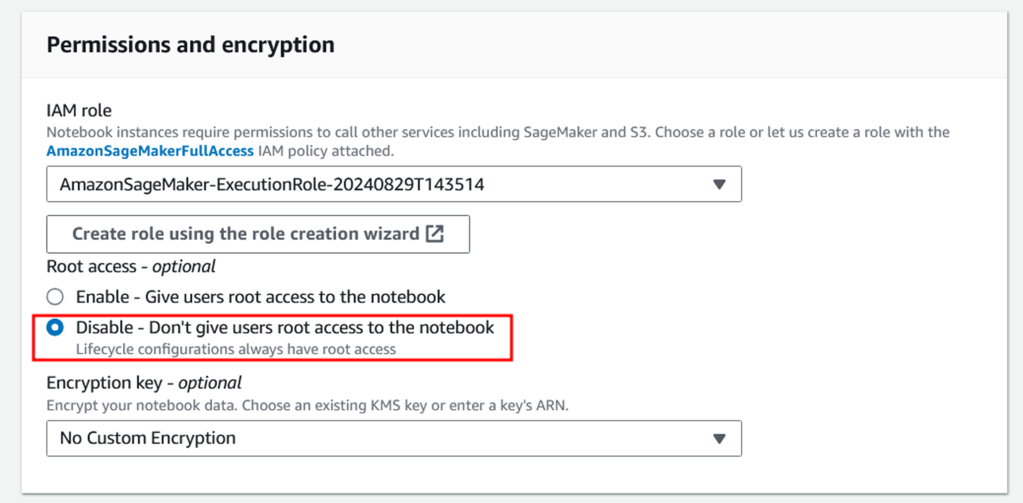Click the IAM role dropdown arrow
The height and width of the screenshot is (503, 1023).
[718, 184]
